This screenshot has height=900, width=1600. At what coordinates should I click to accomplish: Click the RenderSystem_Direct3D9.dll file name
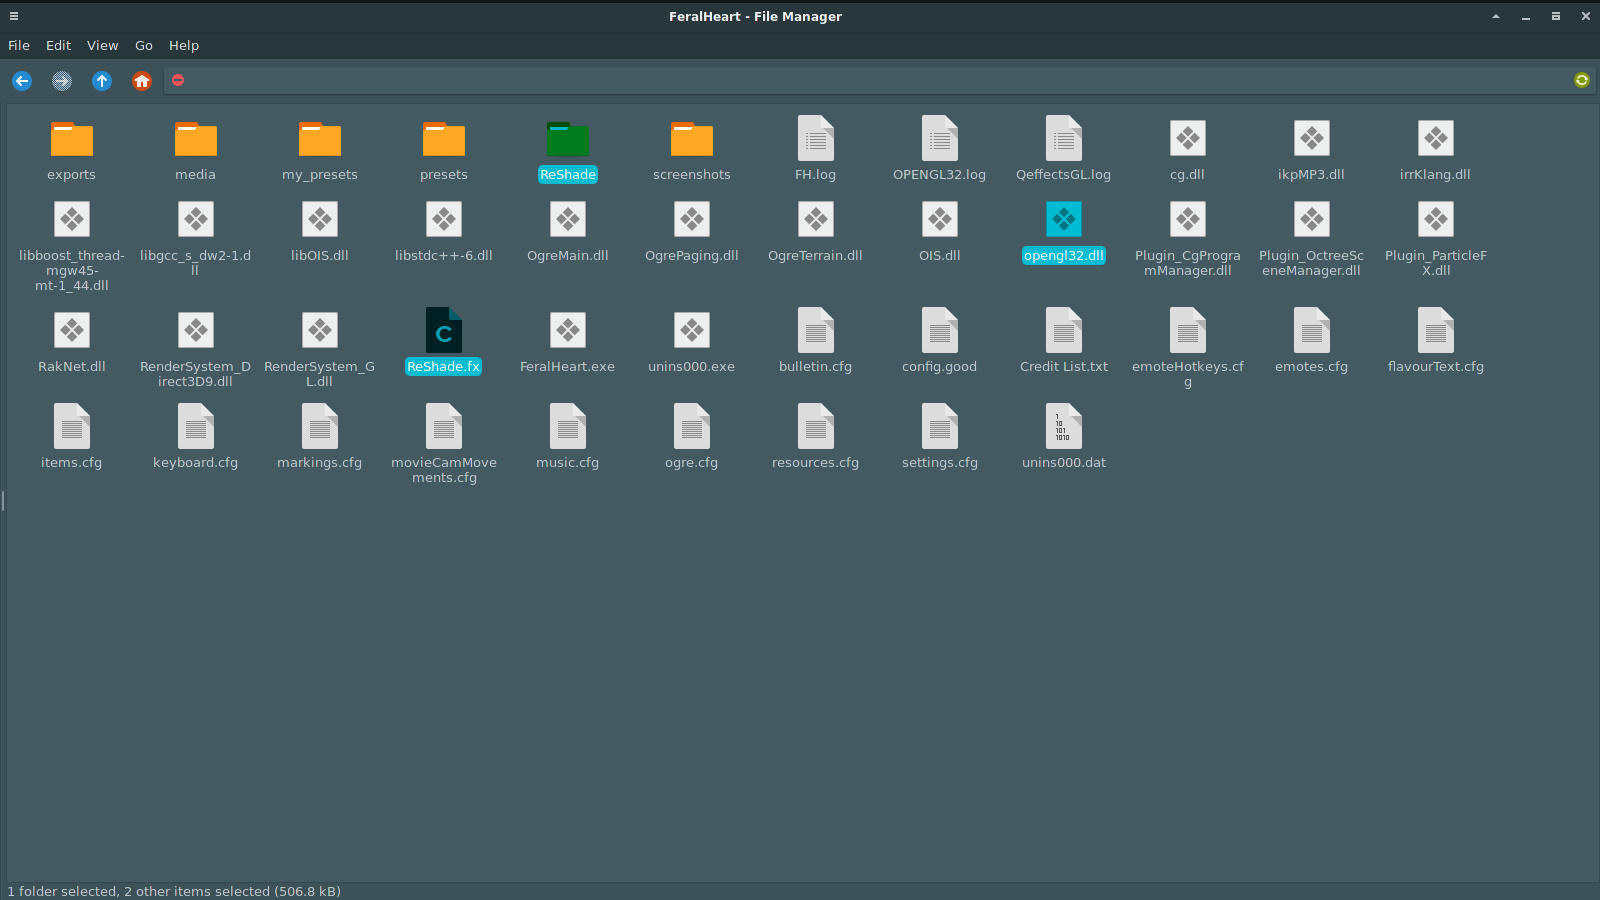(x=196, y=374)
